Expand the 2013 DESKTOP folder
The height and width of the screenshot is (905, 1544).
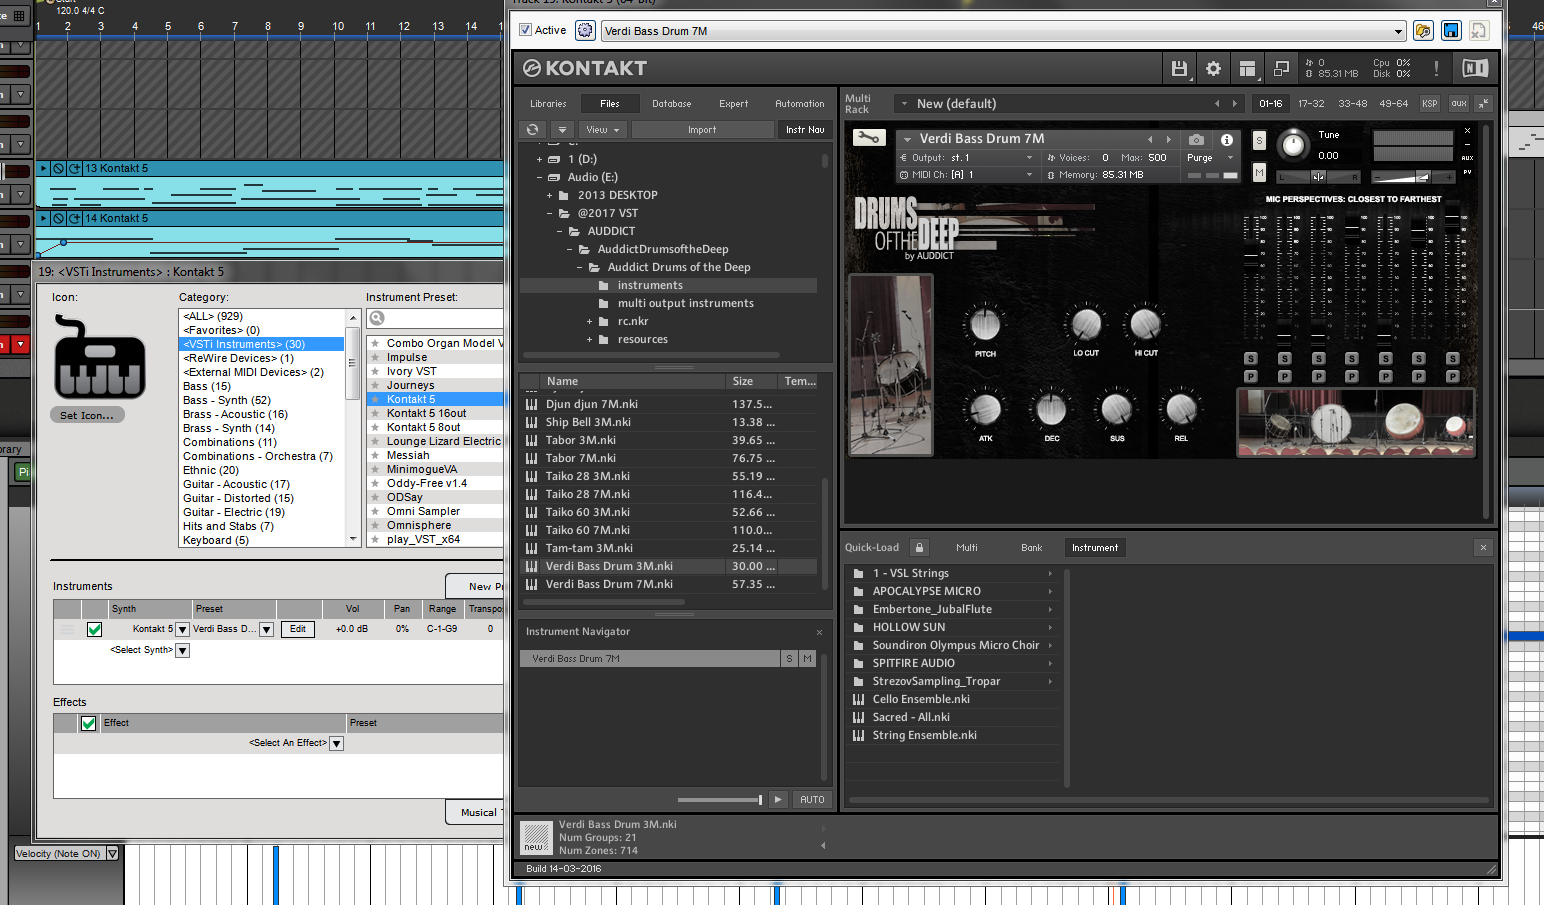pyautogui.click(x=549, y=195)
